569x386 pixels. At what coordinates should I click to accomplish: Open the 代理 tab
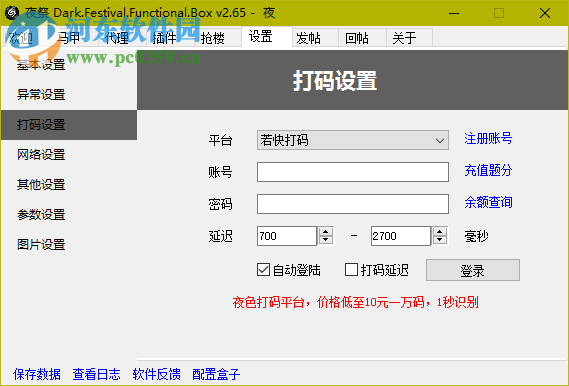[122, 38]
